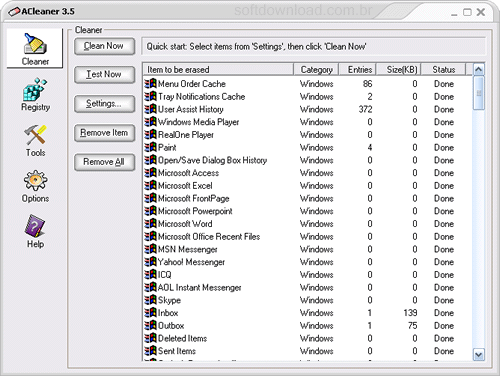Click the 'Sent Items' item text

pyautogui.click(x=177, y=351)
